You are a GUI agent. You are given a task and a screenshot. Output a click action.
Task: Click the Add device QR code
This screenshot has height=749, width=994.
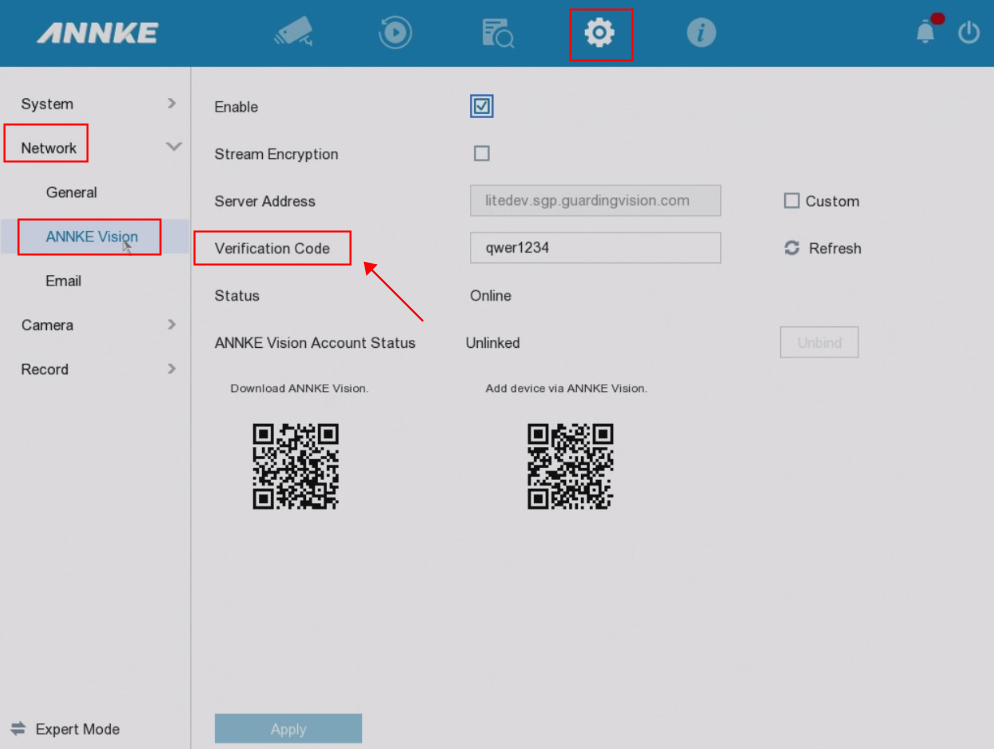[570, 466]
